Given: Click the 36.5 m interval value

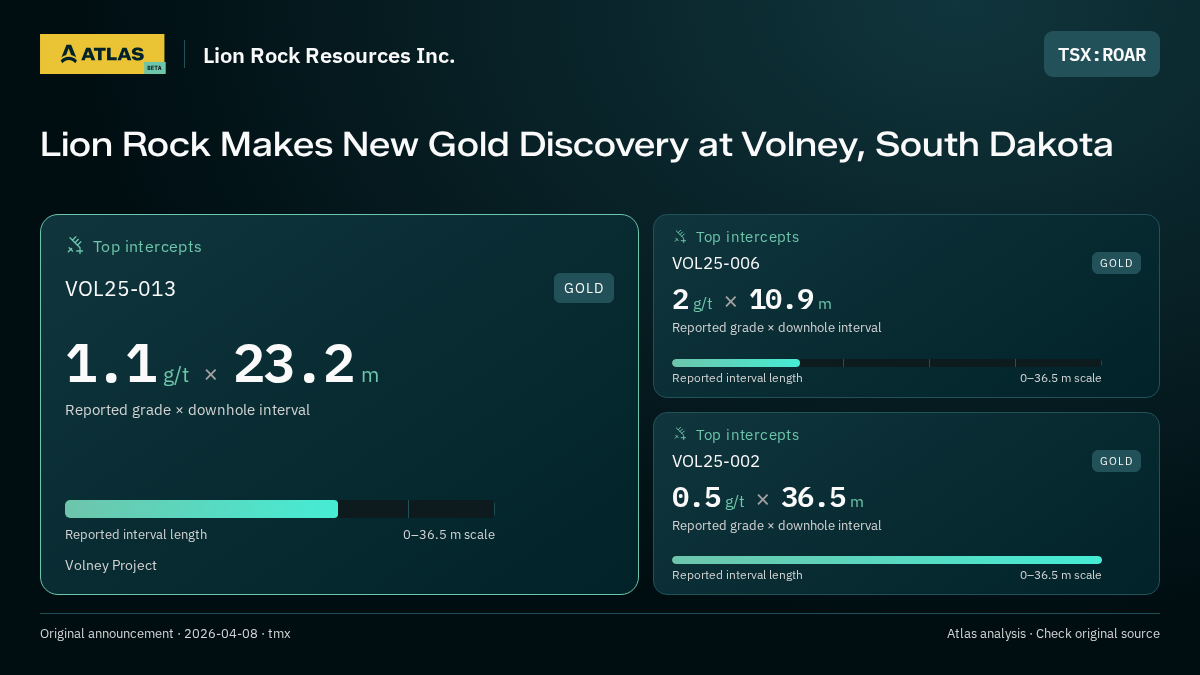Looking at the screenshot, I should pos(822,498).
